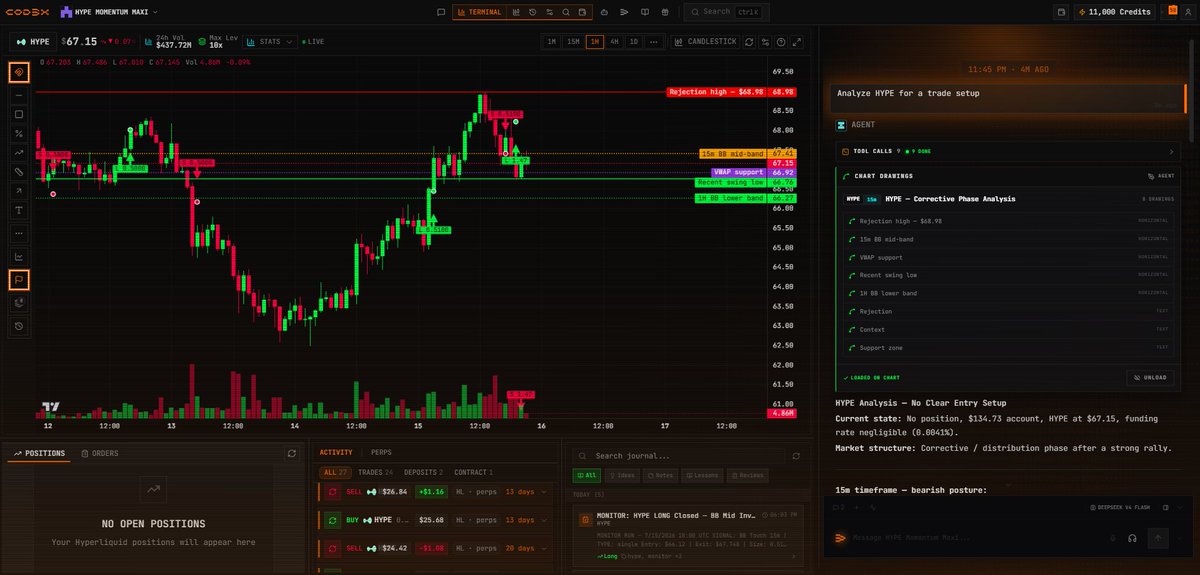
Task: Open more timeframes ellipsis menu
Action: pyautogui.click(x=653, y=42)
